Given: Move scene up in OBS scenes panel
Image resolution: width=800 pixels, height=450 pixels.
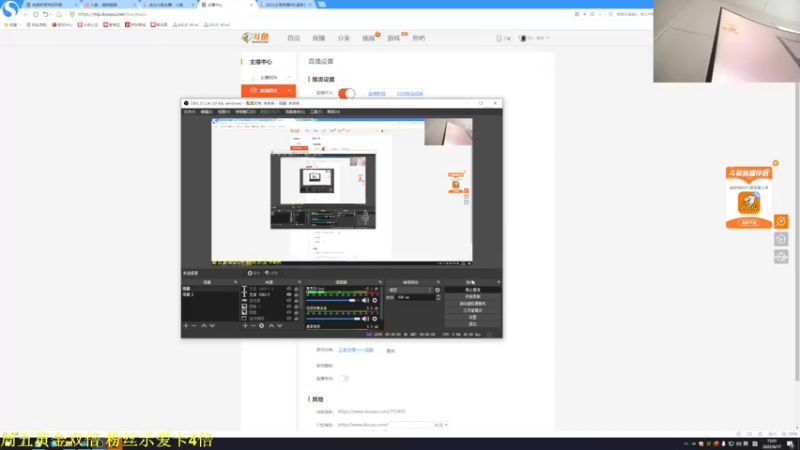Looking at the screenshot, I should coord(204,326).
